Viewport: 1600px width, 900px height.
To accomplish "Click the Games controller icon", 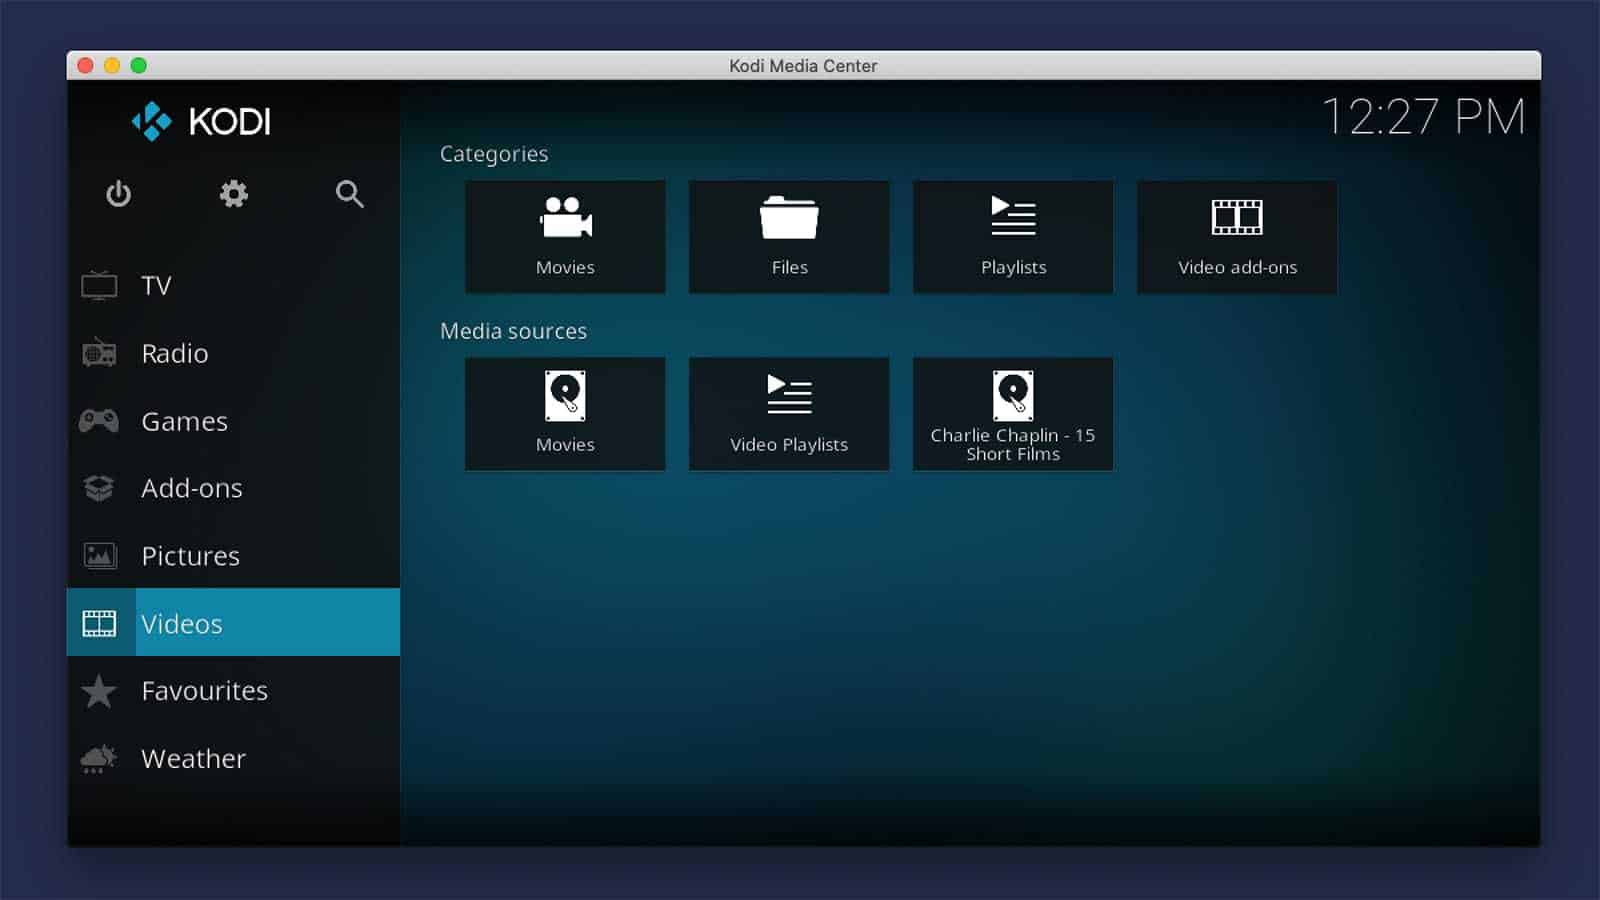I will (99, 421).
